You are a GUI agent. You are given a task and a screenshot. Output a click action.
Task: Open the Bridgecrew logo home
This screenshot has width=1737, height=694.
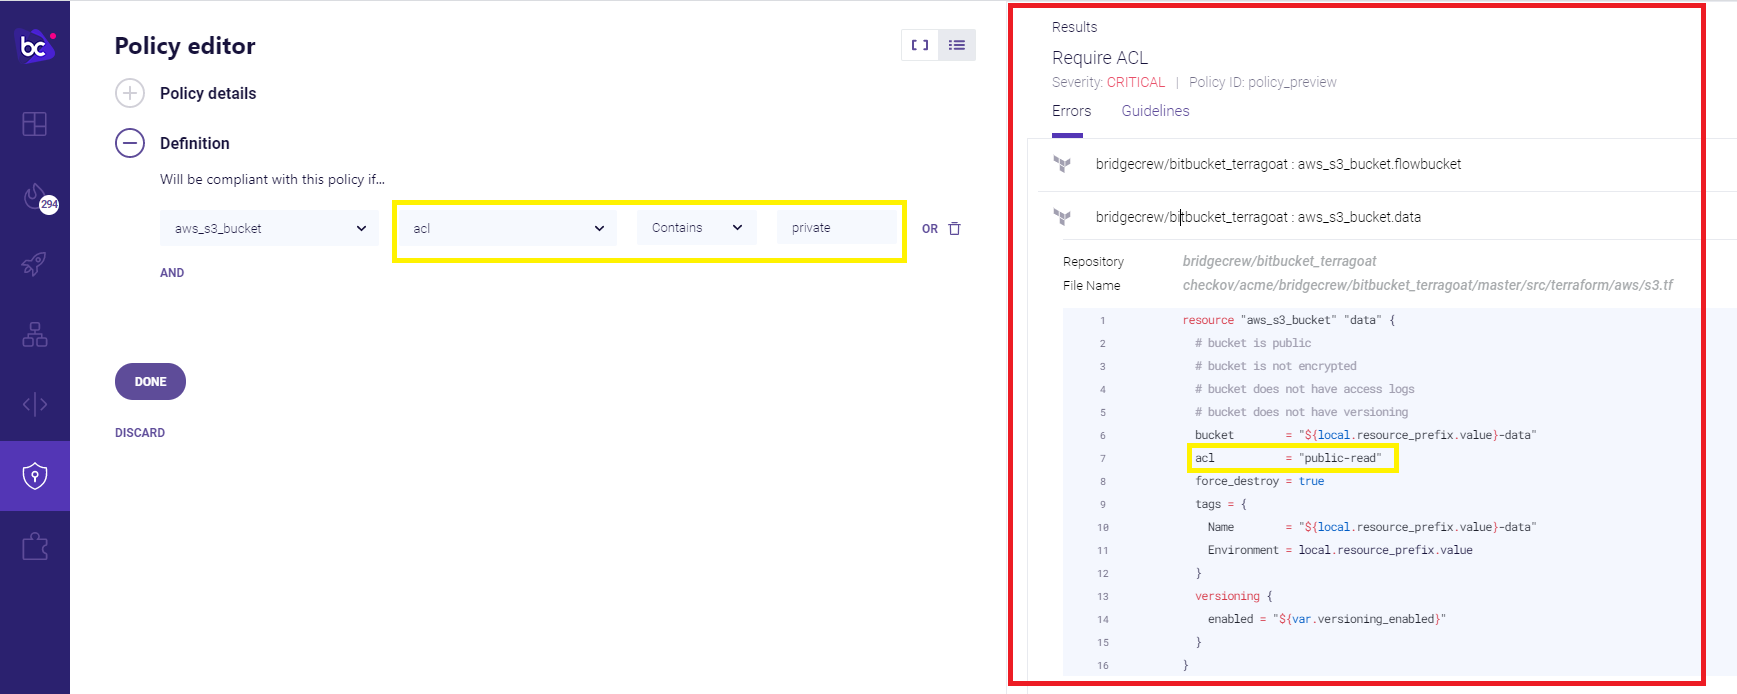[35, 45]
